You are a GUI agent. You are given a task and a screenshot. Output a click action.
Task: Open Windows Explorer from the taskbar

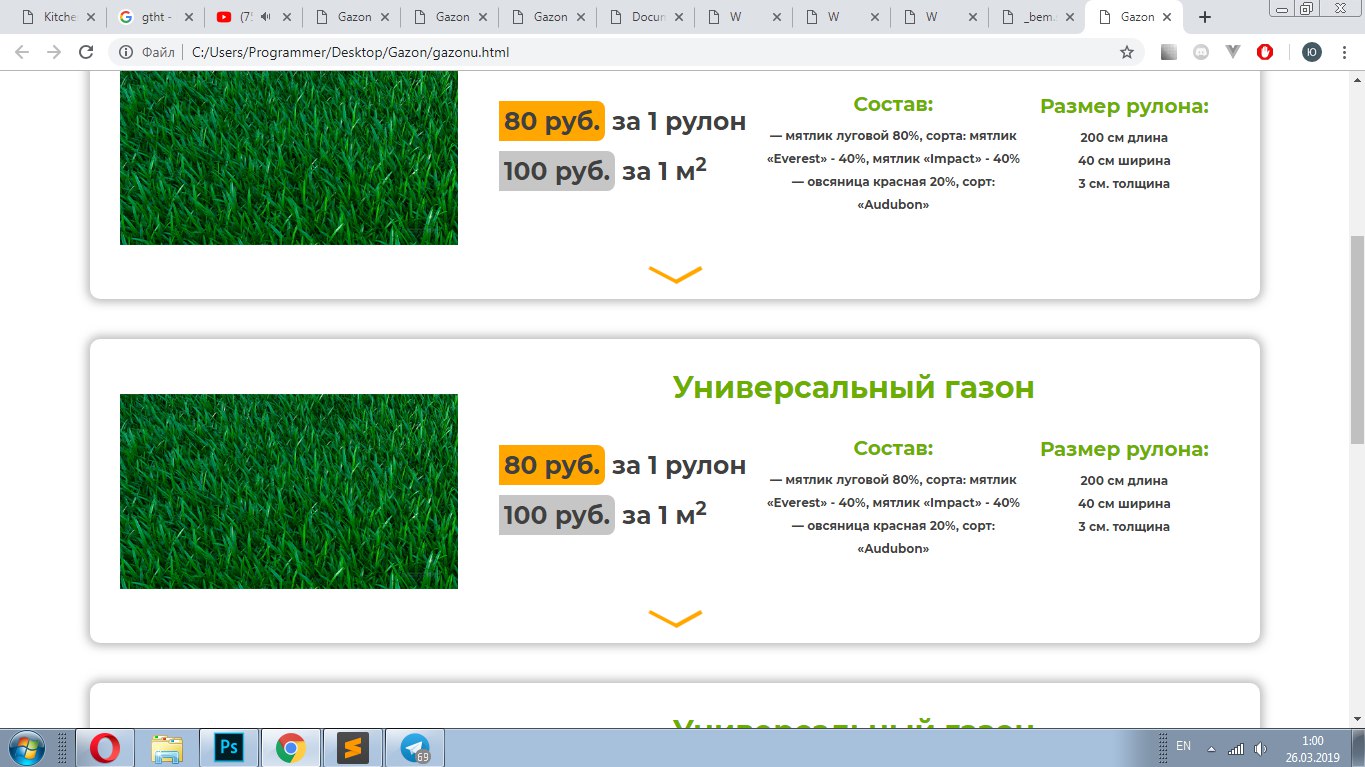[x=167, y=748]
